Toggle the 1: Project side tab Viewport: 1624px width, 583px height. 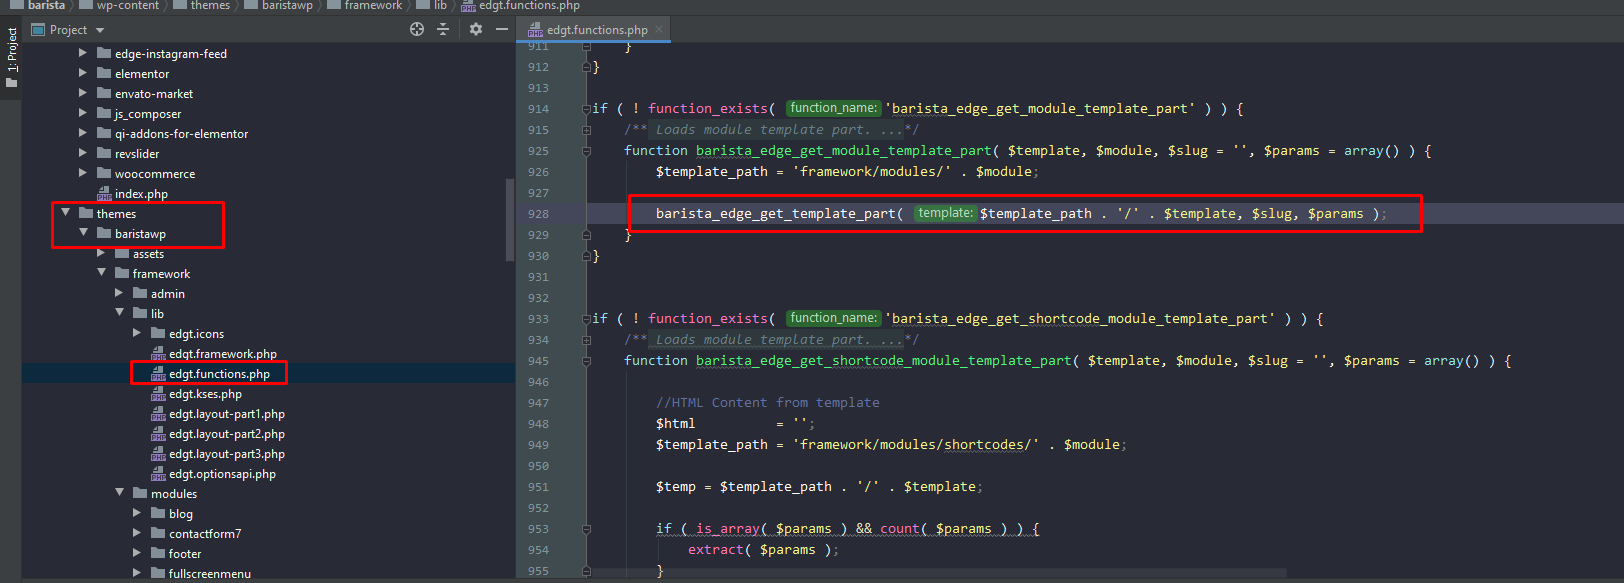click(x=11, y=57)
